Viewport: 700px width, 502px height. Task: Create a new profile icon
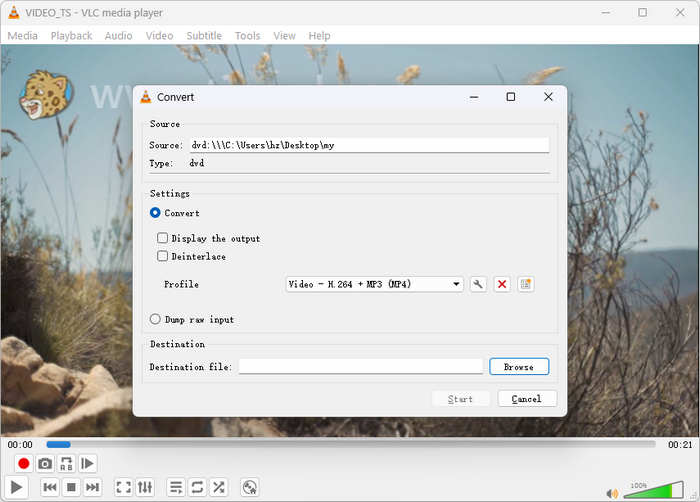point(525,284)
